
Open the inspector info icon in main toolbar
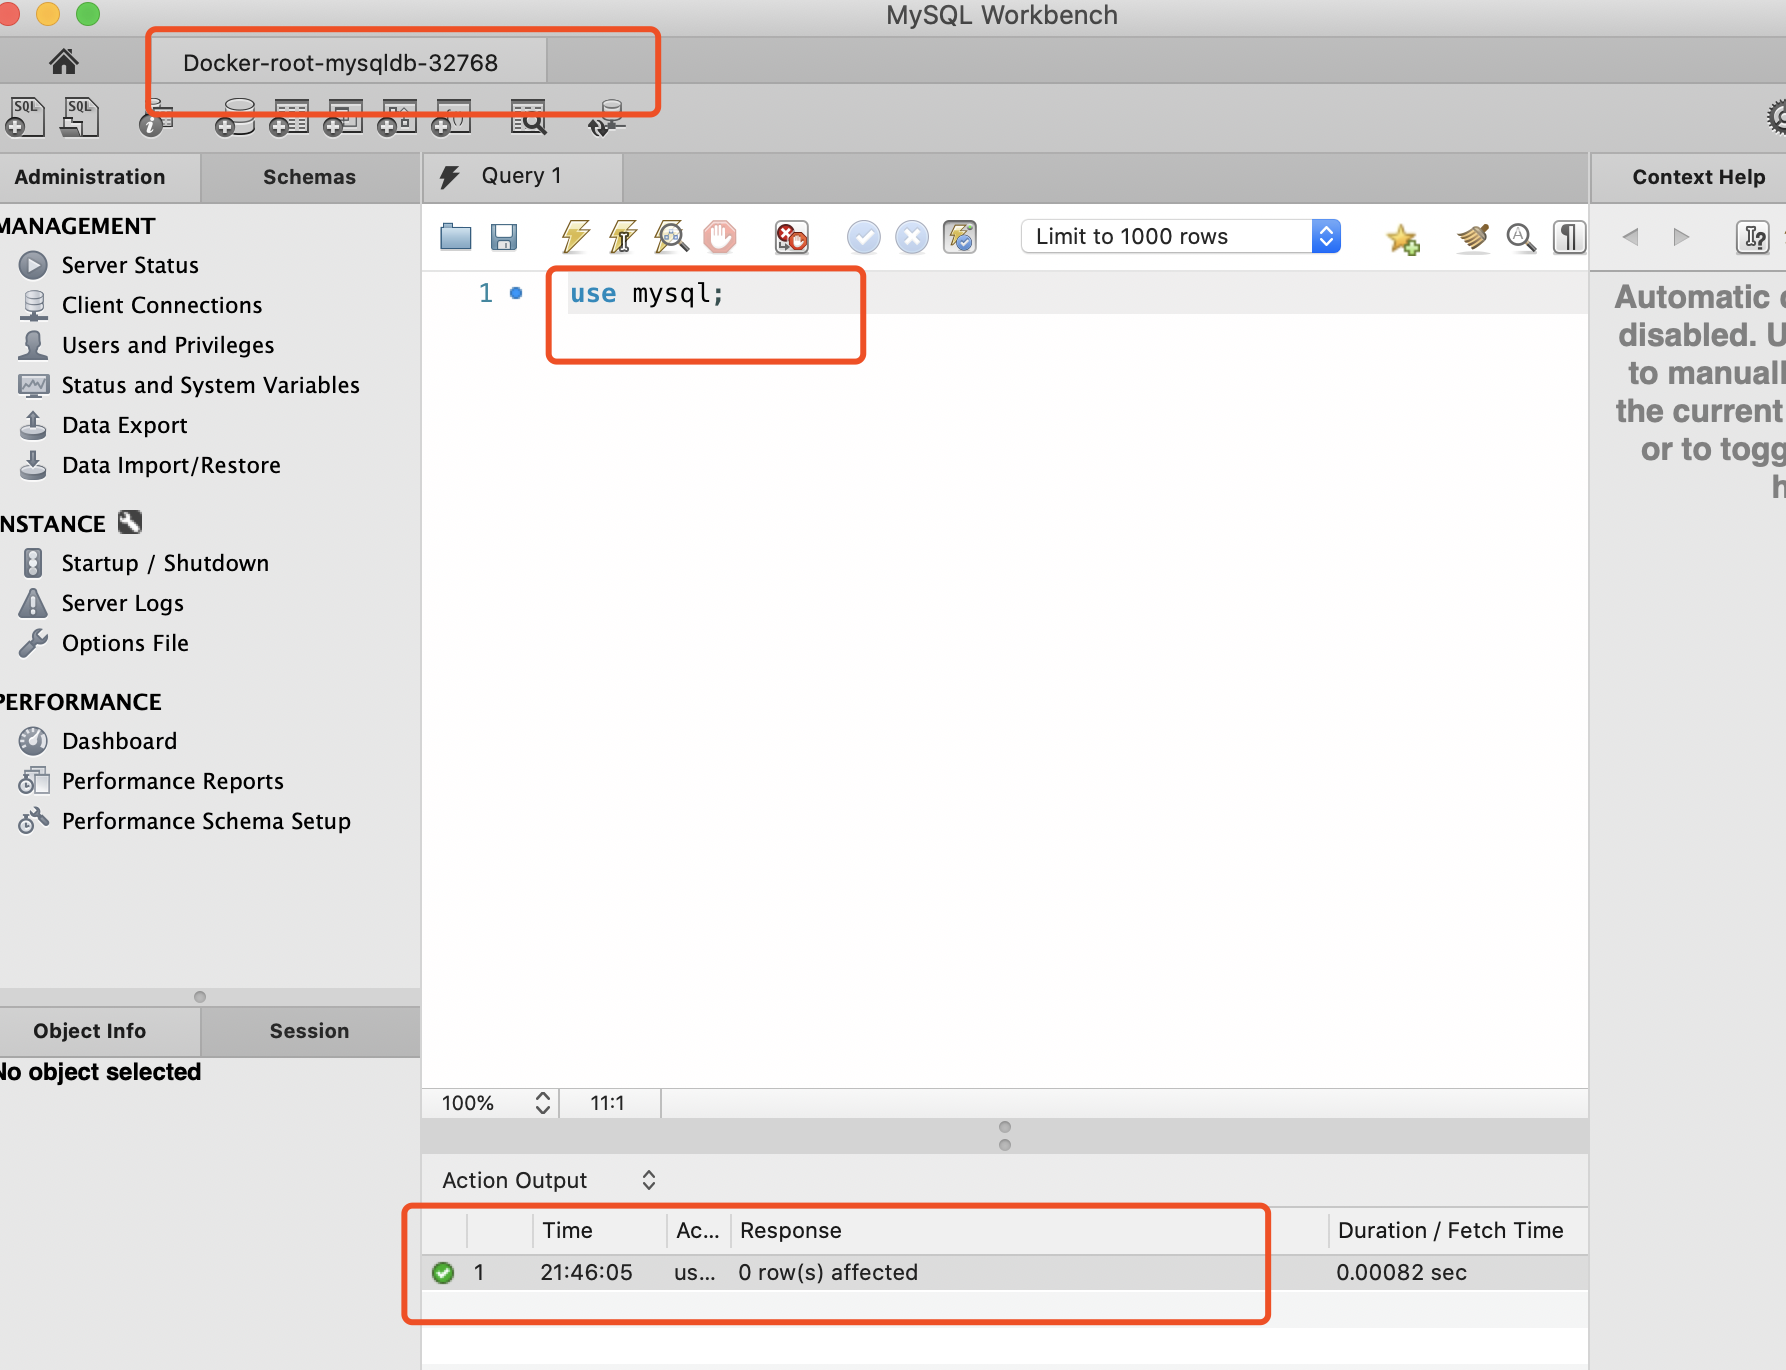(155, 119)
